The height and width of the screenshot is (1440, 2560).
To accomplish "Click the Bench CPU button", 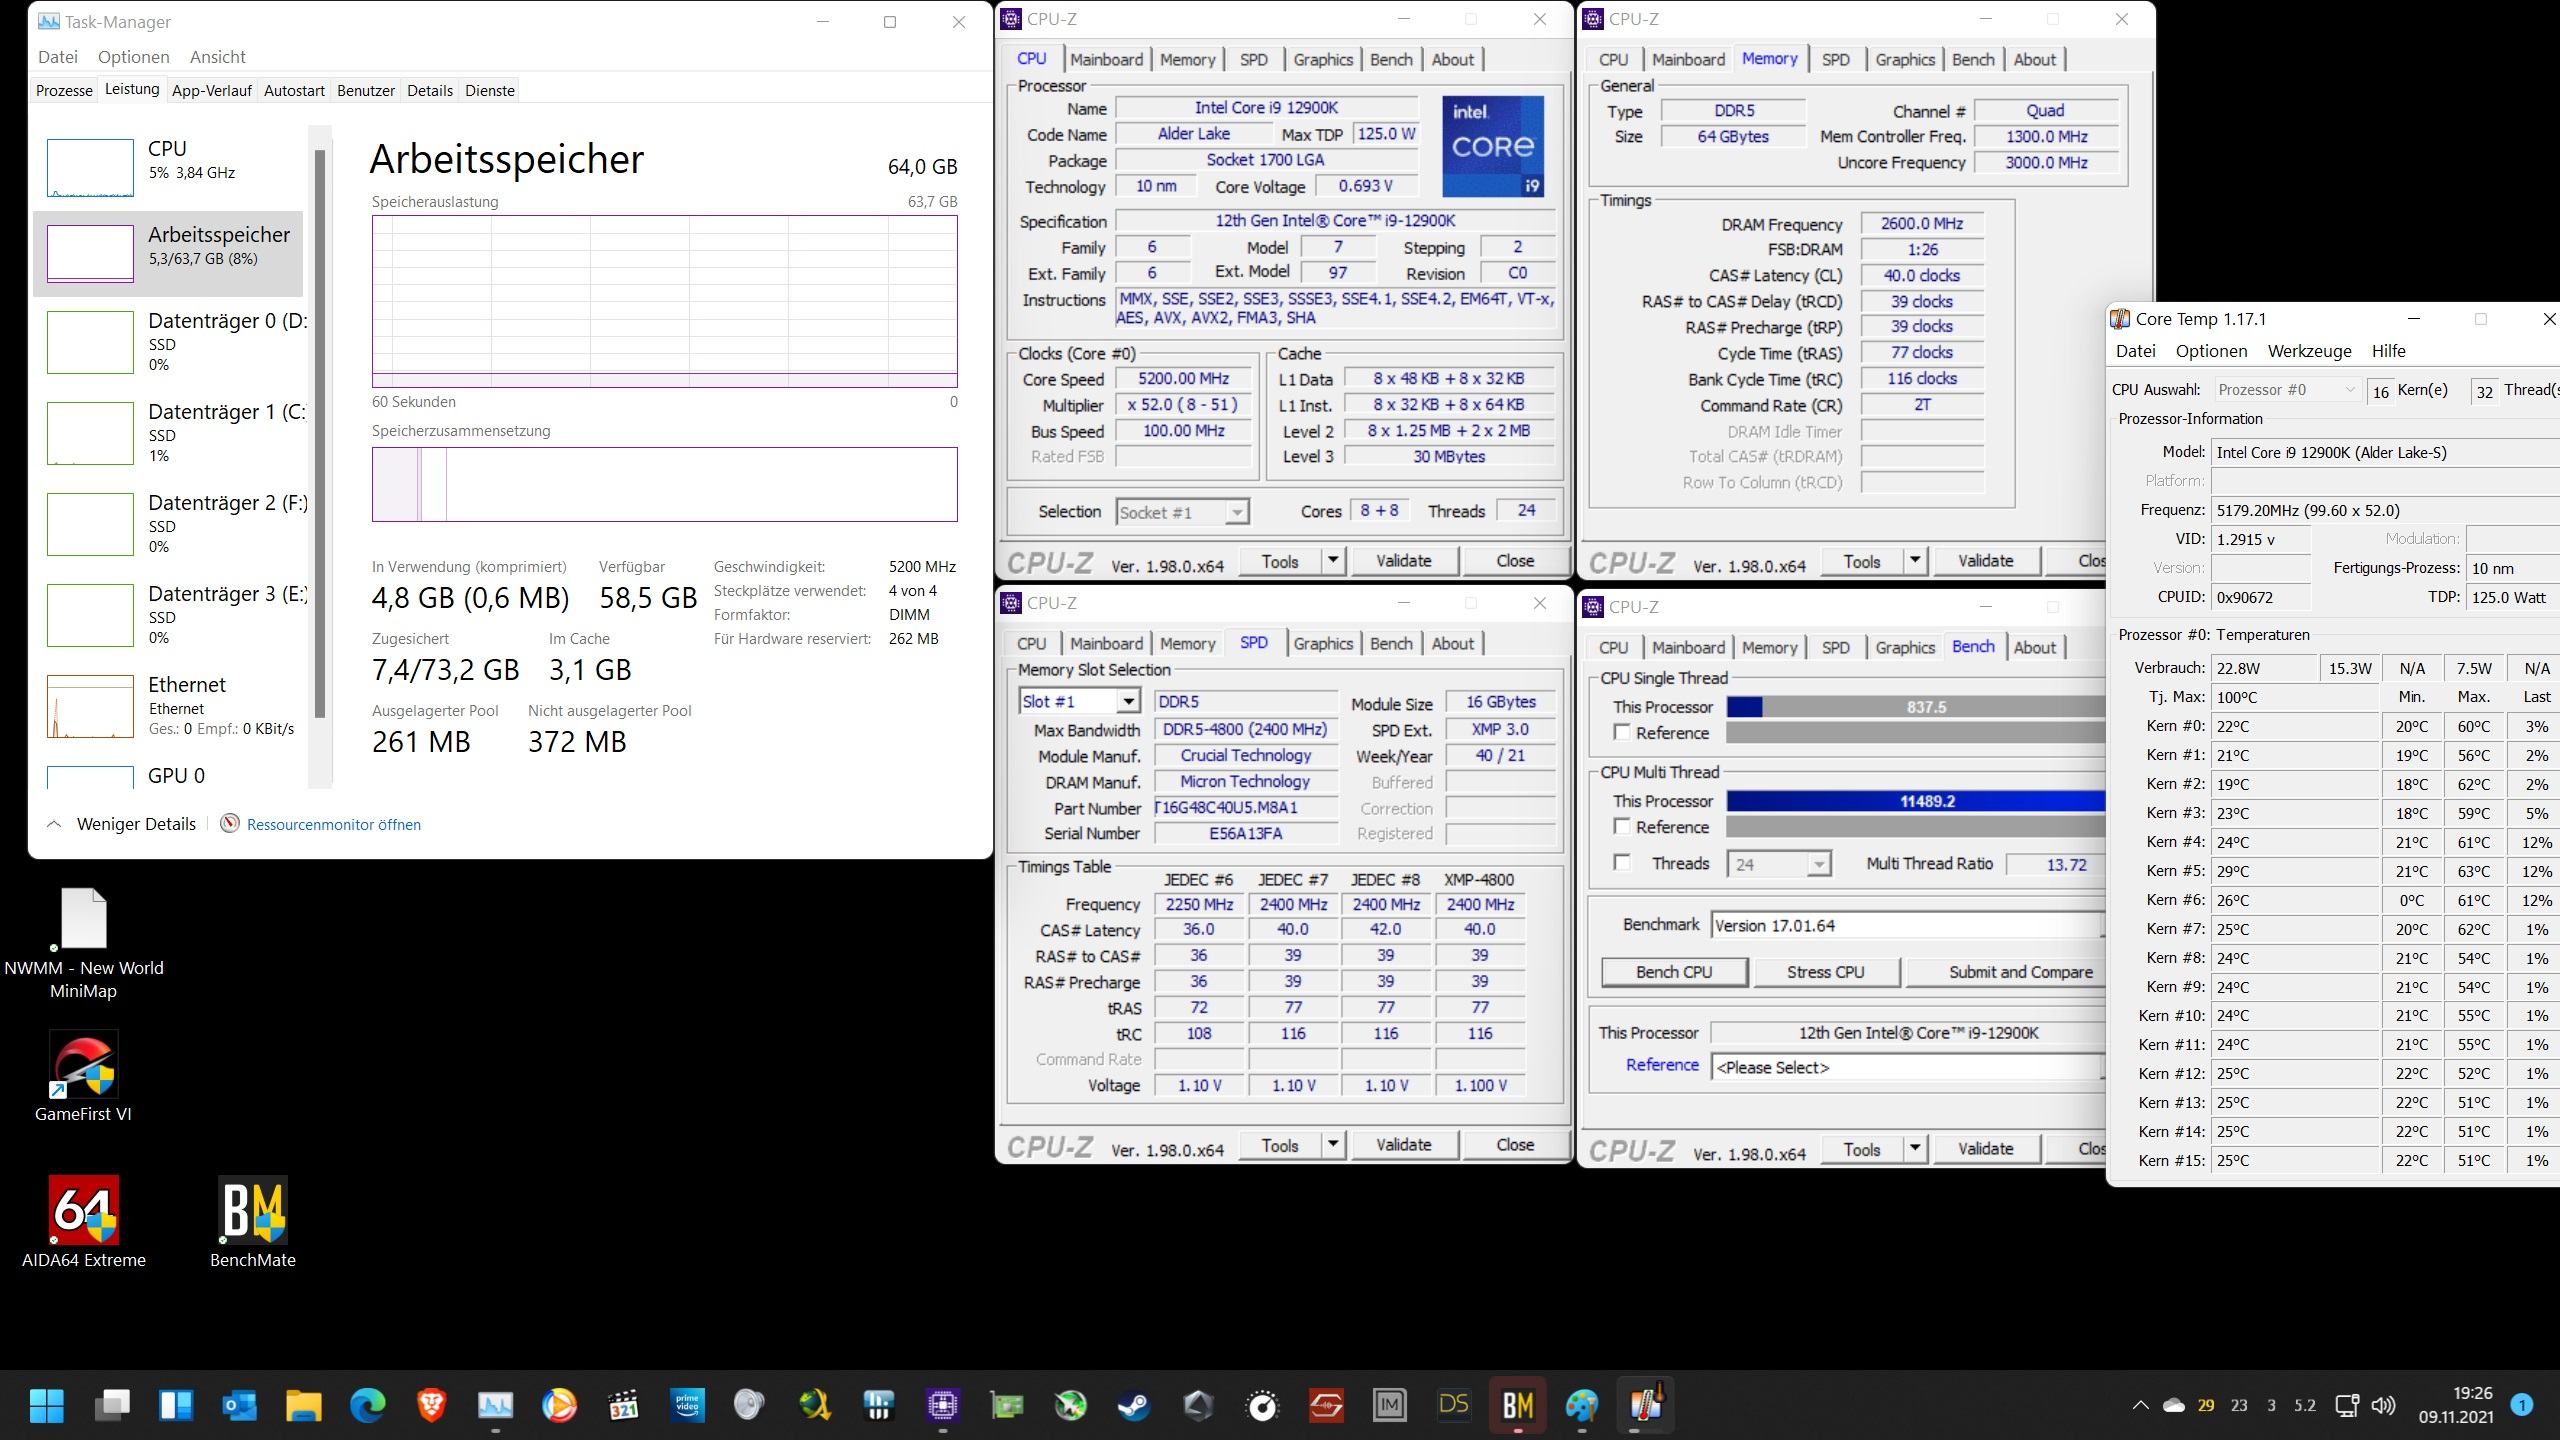I will (1674, 972).
